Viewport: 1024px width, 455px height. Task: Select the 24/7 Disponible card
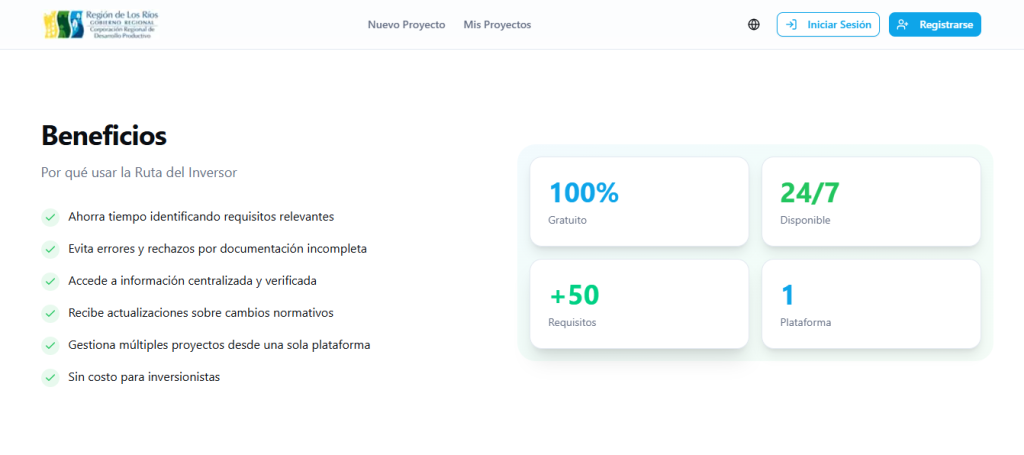870,201
